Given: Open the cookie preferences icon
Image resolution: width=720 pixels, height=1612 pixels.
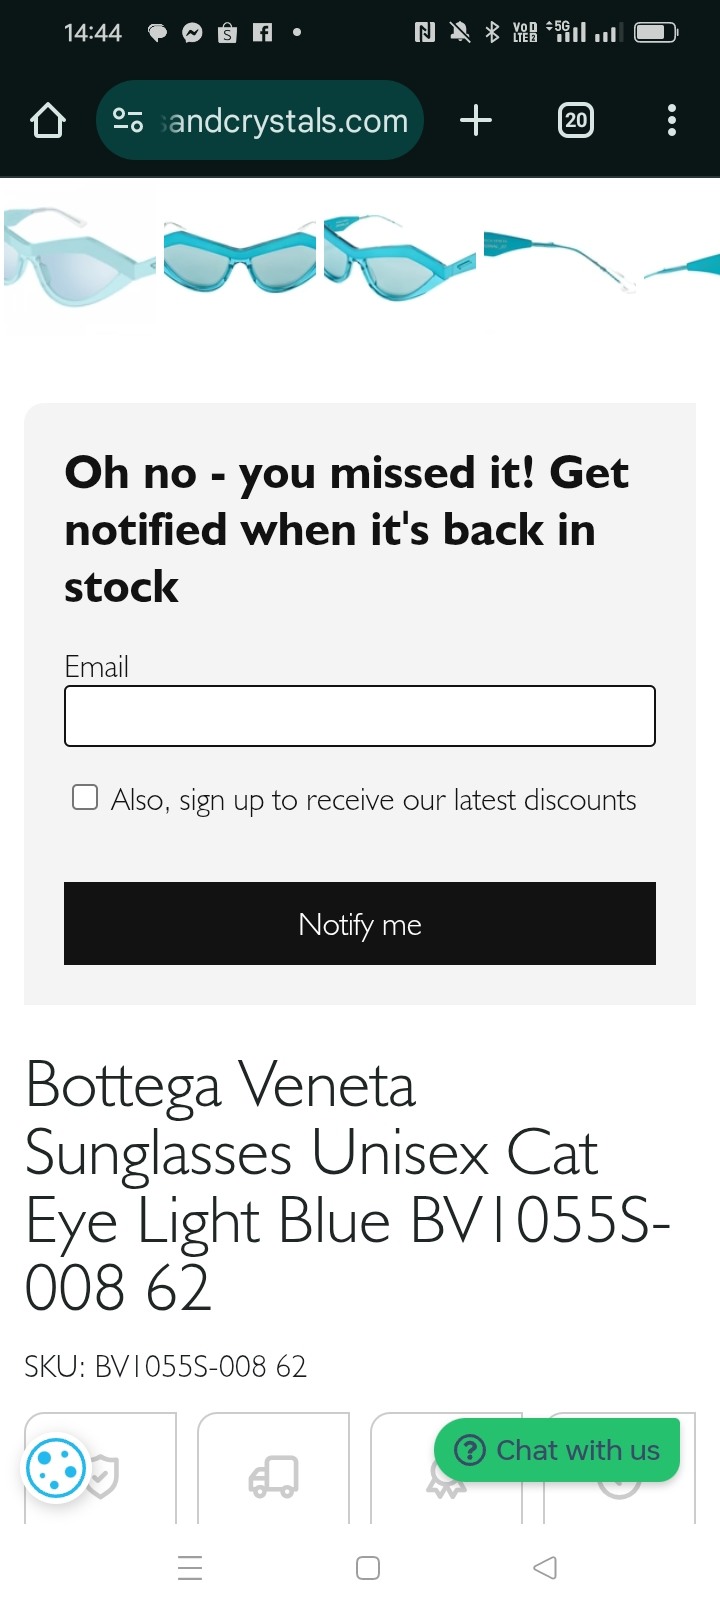Looking at the screenshot, I should [56, 1469].
